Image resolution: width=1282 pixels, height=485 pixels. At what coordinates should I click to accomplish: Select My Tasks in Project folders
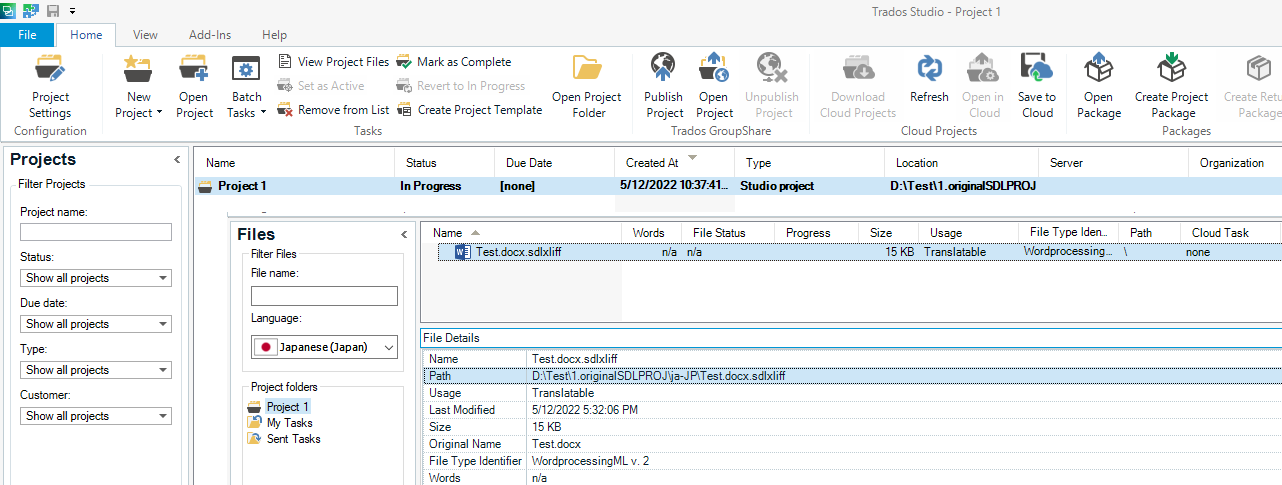pos(289,423)
